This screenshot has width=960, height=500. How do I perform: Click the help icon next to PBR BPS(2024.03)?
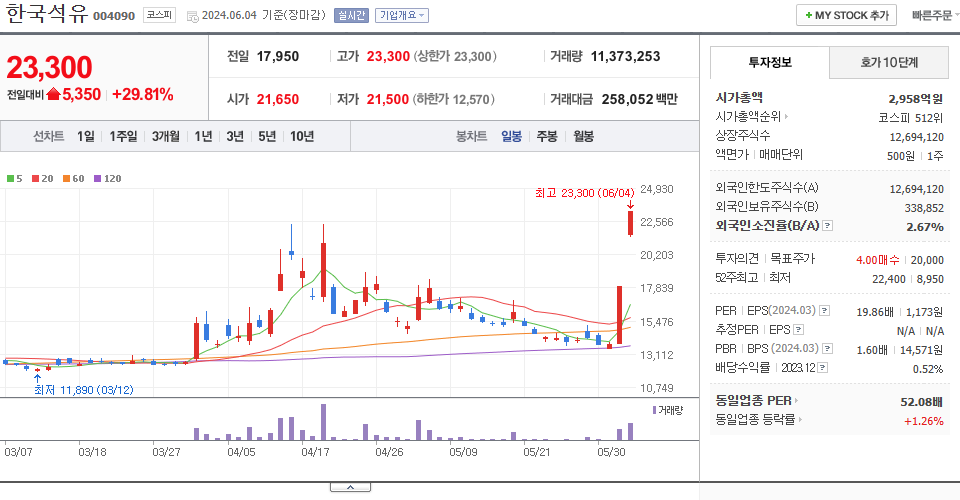(x=827, y=349)
